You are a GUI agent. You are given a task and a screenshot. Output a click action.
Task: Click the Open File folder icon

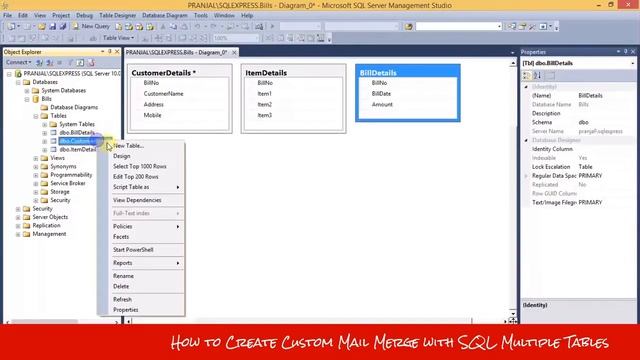[42, 27]
